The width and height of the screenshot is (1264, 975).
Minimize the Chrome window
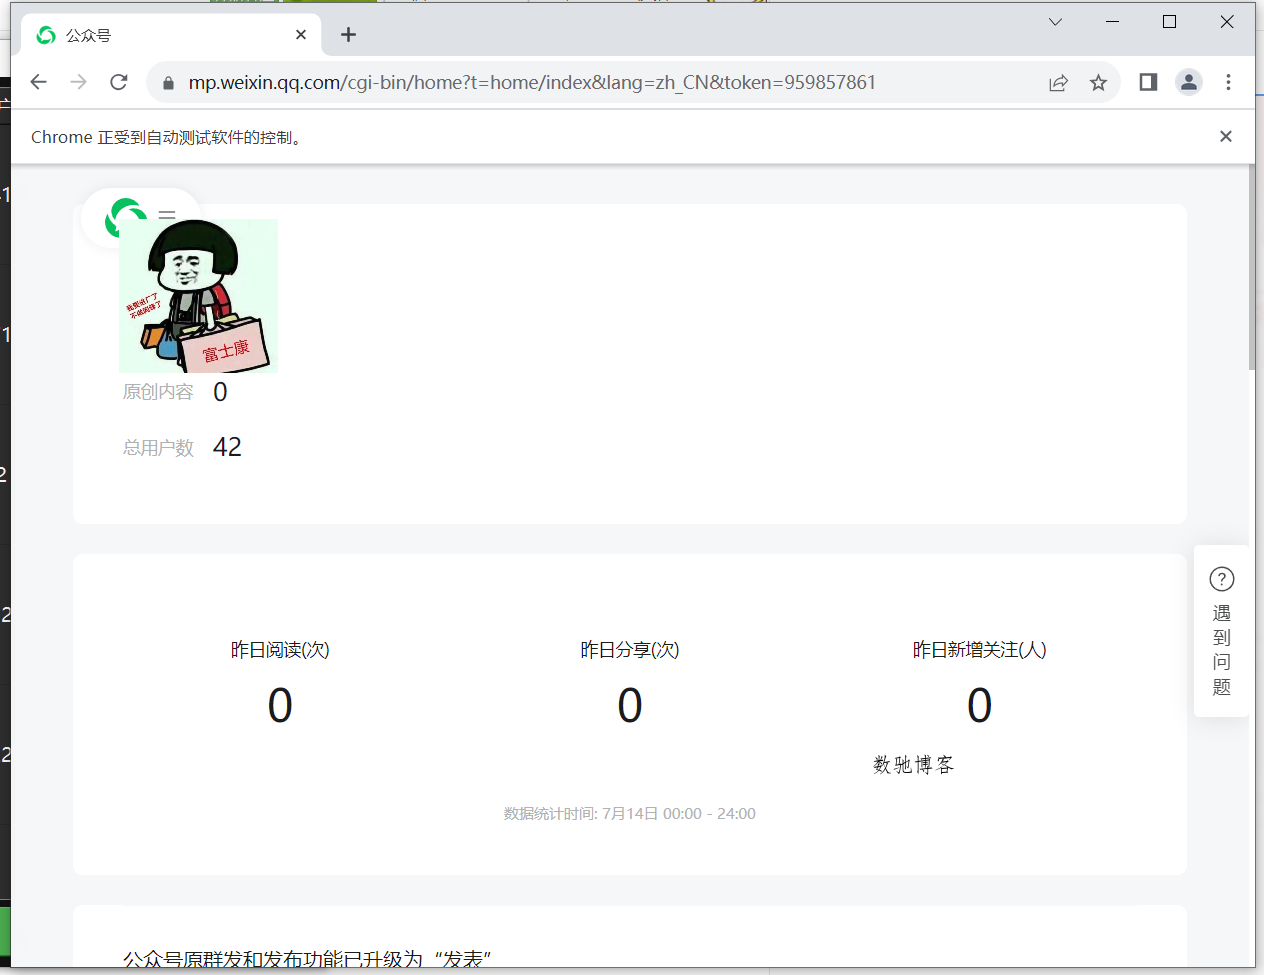(x=1112, y=22)
